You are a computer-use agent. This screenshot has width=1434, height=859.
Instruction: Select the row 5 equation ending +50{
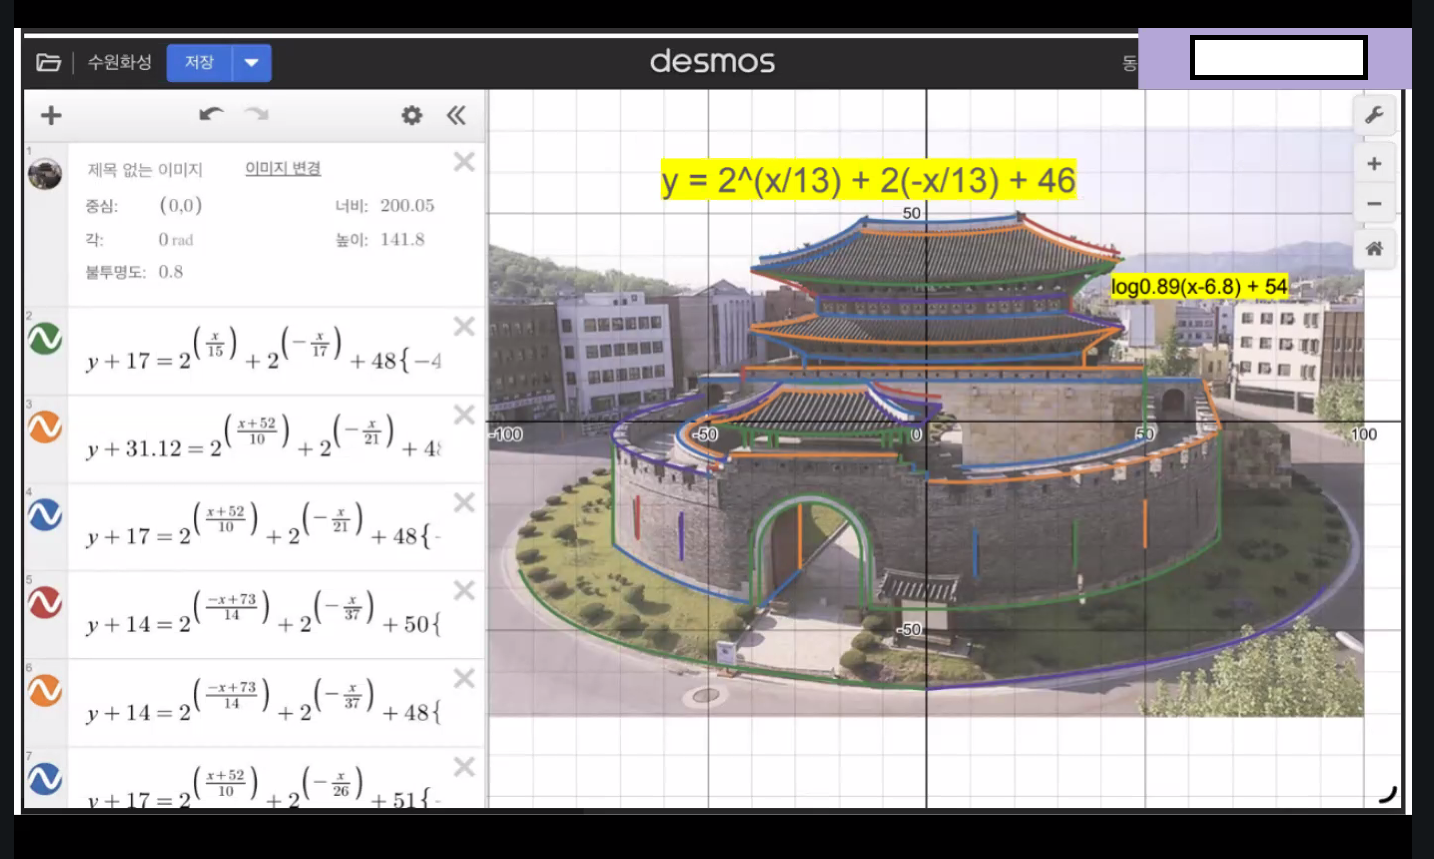[264, 614]
